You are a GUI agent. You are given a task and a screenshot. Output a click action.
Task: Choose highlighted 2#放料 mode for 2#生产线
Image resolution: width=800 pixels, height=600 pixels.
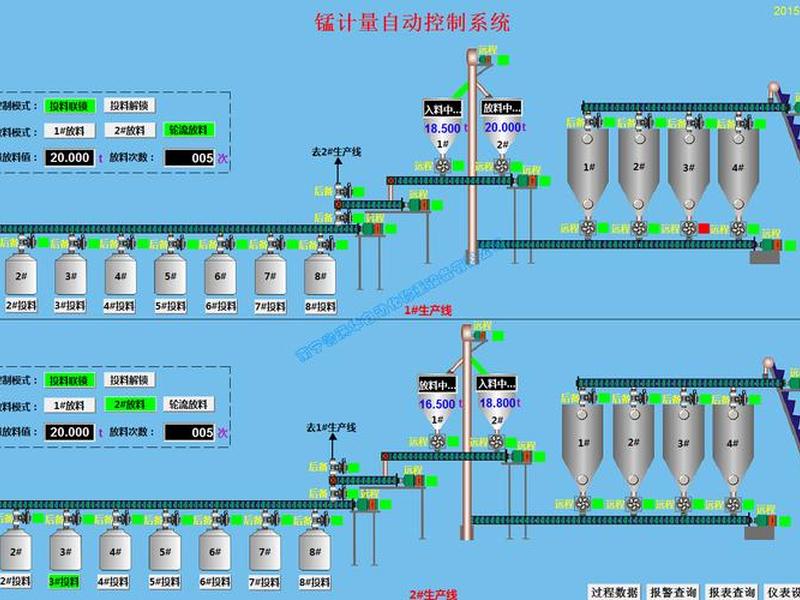pyautogui.click(x=130, y=405)
